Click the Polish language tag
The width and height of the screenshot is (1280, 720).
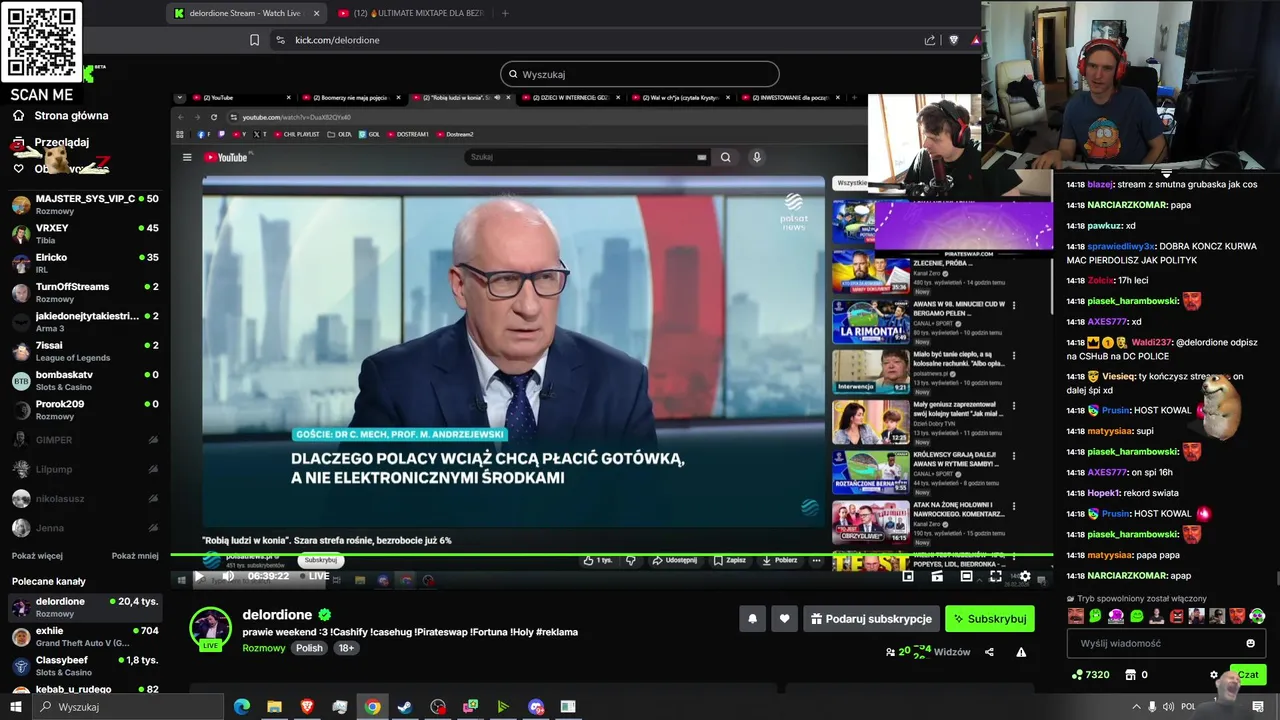click(x=309, y=648)
